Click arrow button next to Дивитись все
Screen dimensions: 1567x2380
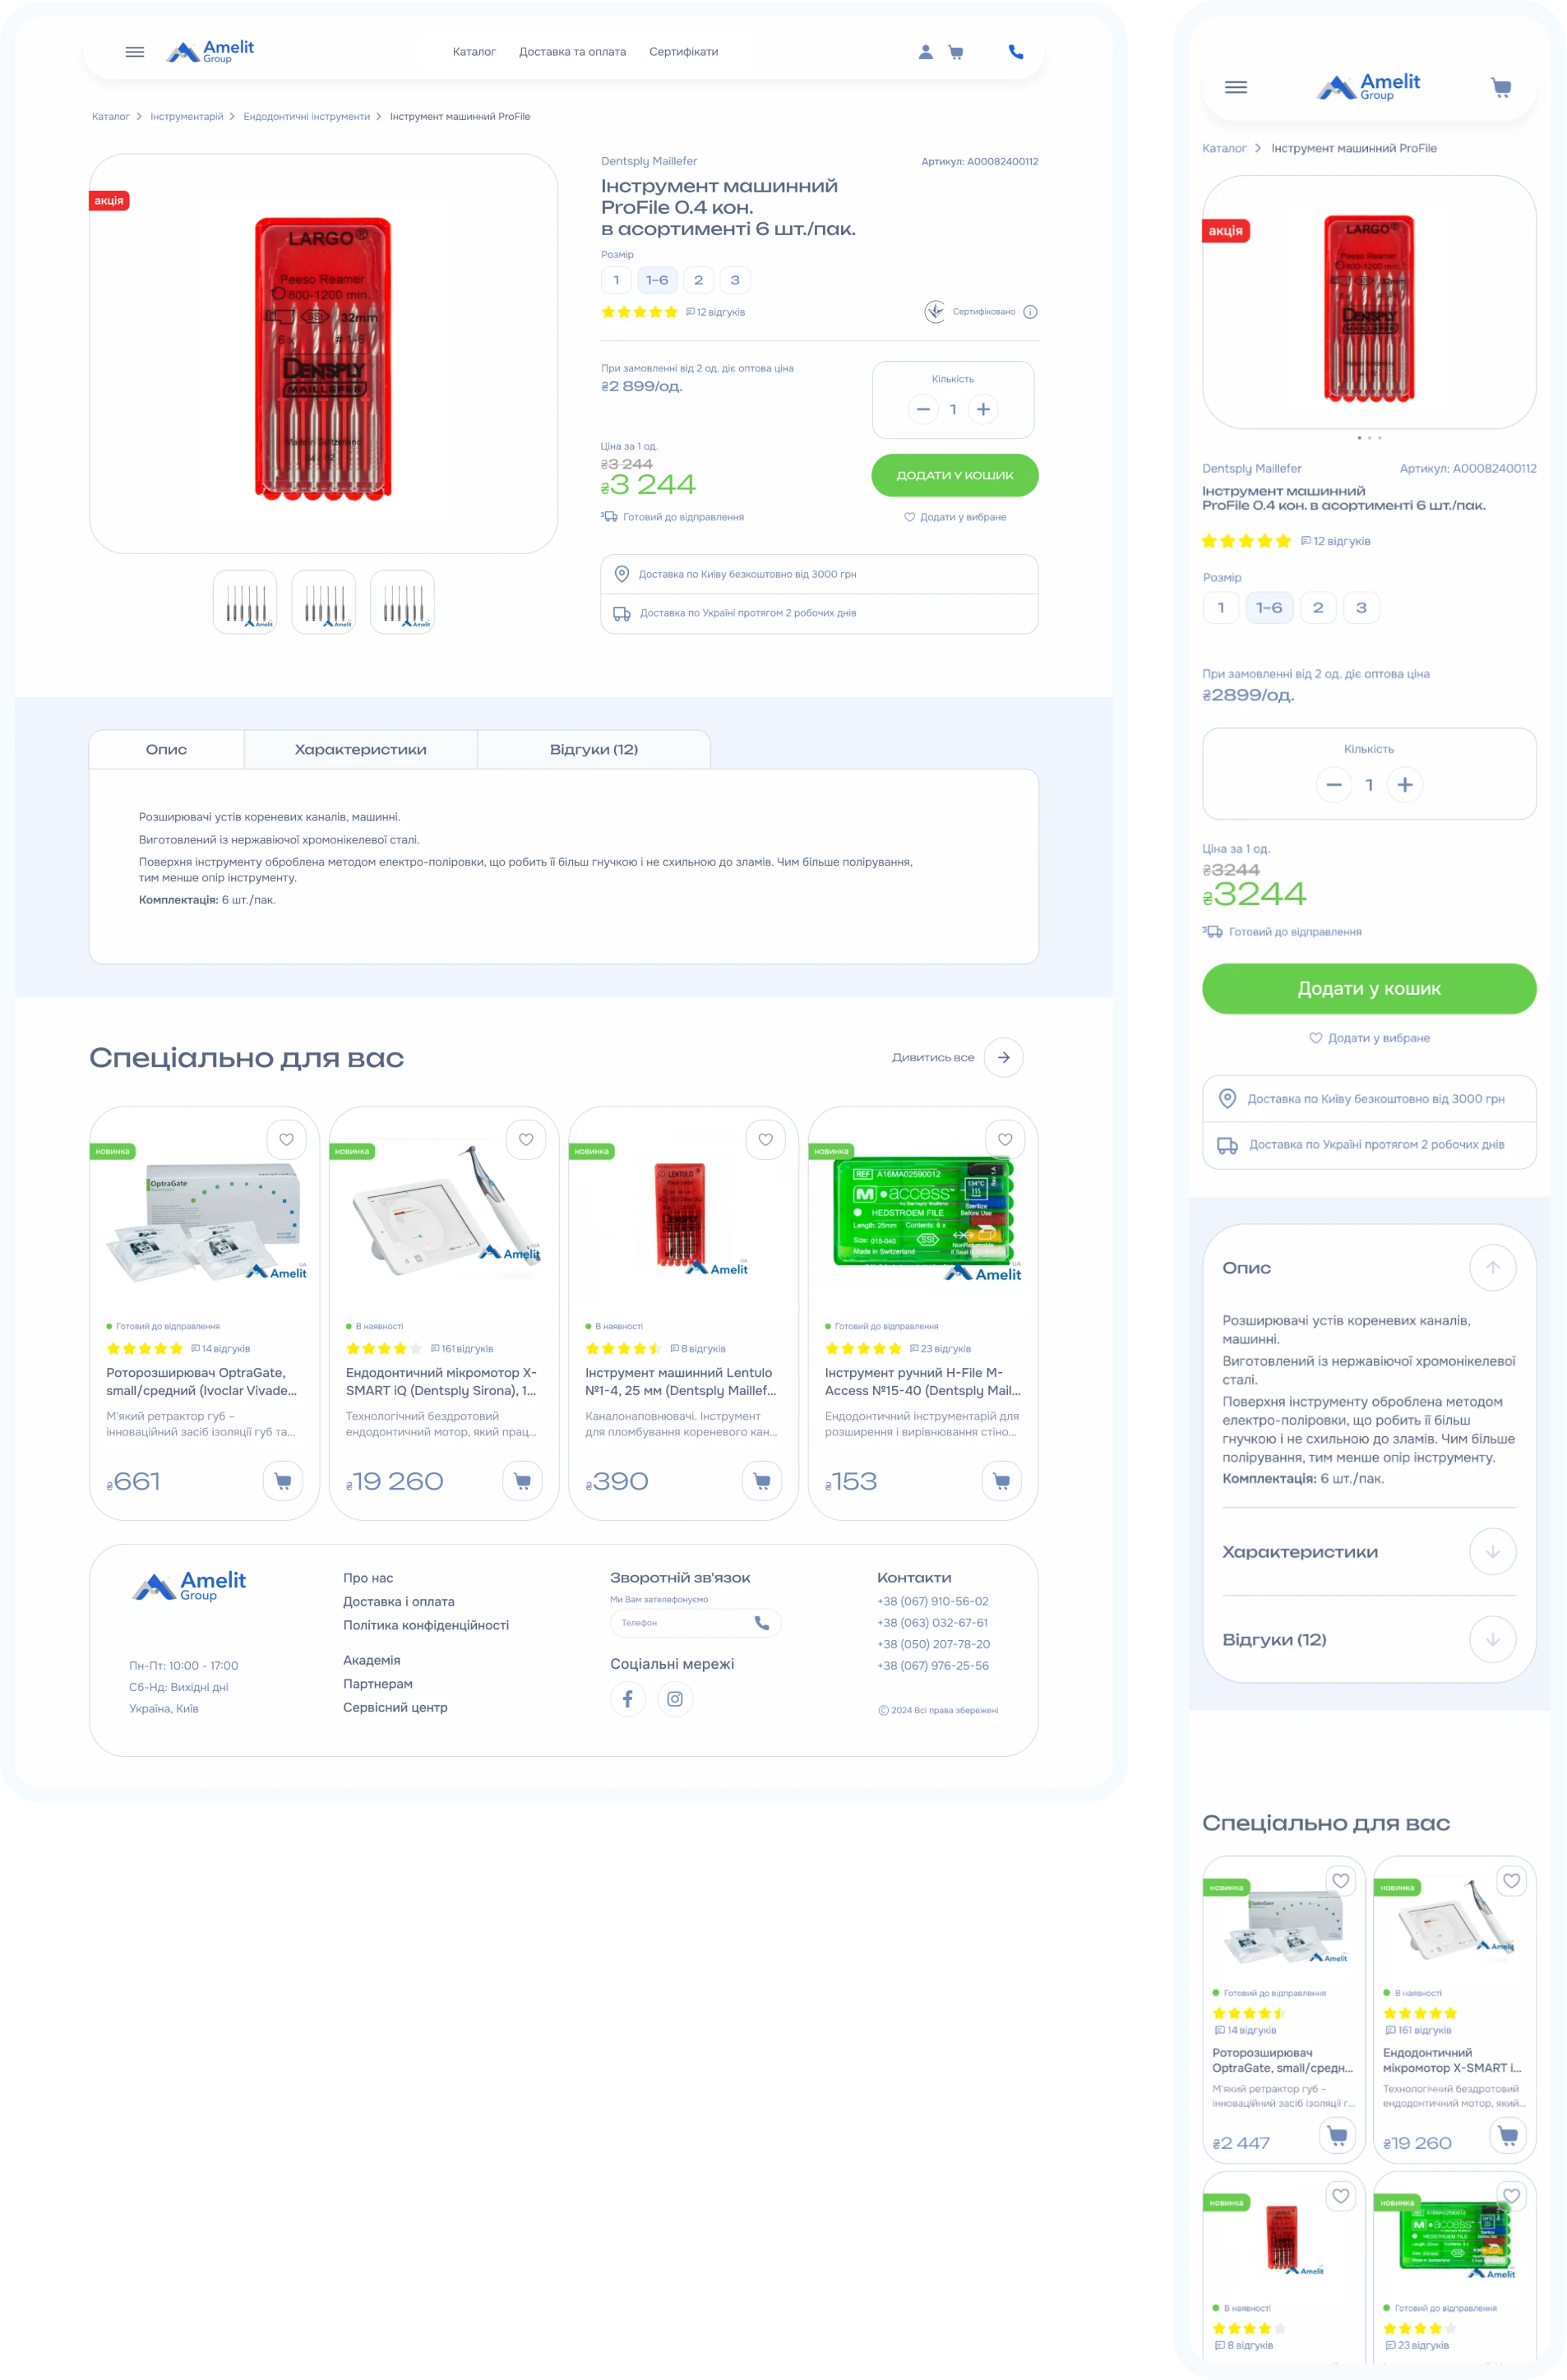[1003, 1058]
